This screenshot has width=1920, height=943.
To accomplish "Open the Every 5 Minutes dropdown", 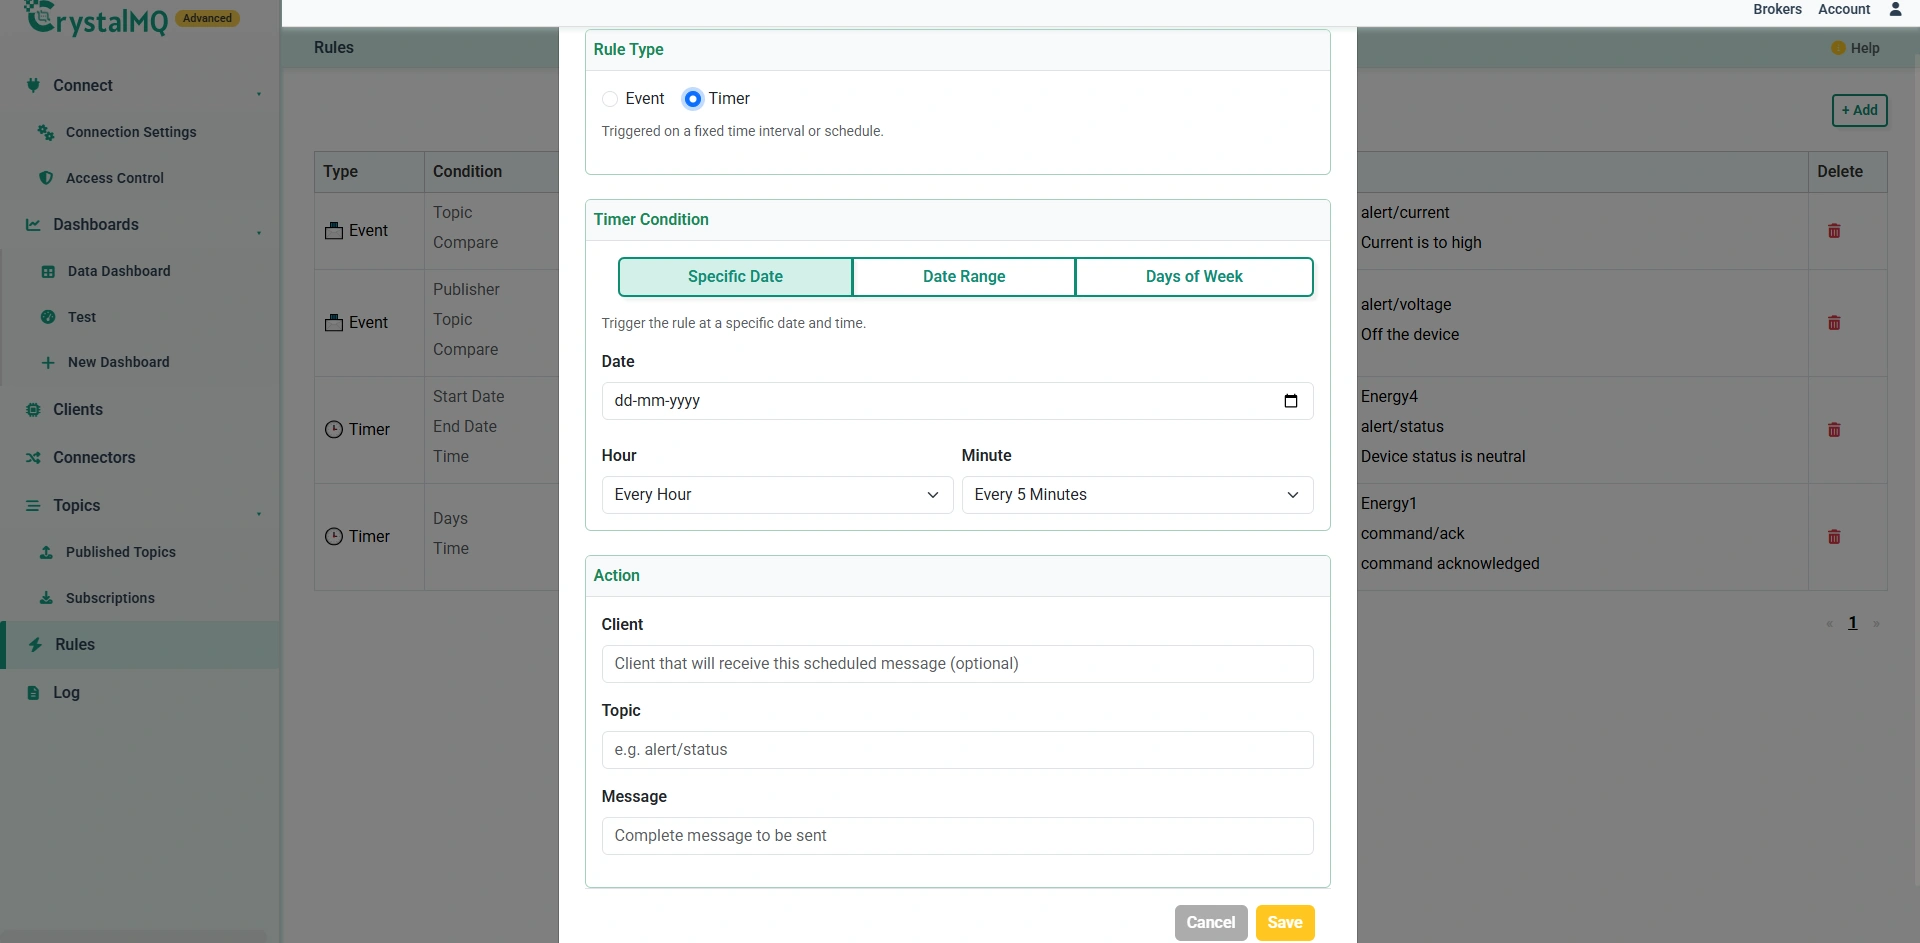I will (x=1137, y=495).
